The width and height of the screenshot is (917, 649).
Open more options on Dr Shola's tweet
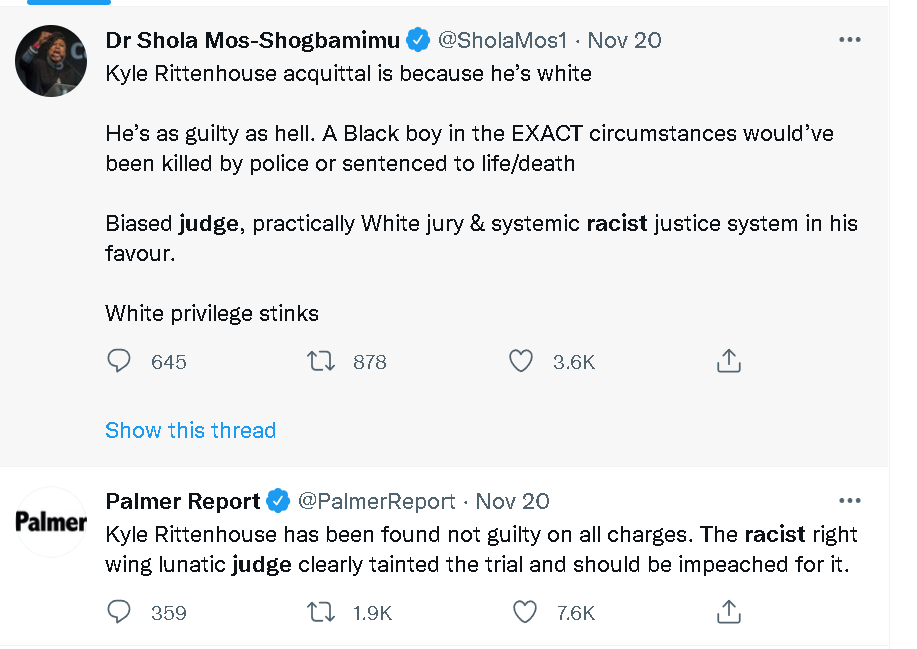[x=849, y=40]
